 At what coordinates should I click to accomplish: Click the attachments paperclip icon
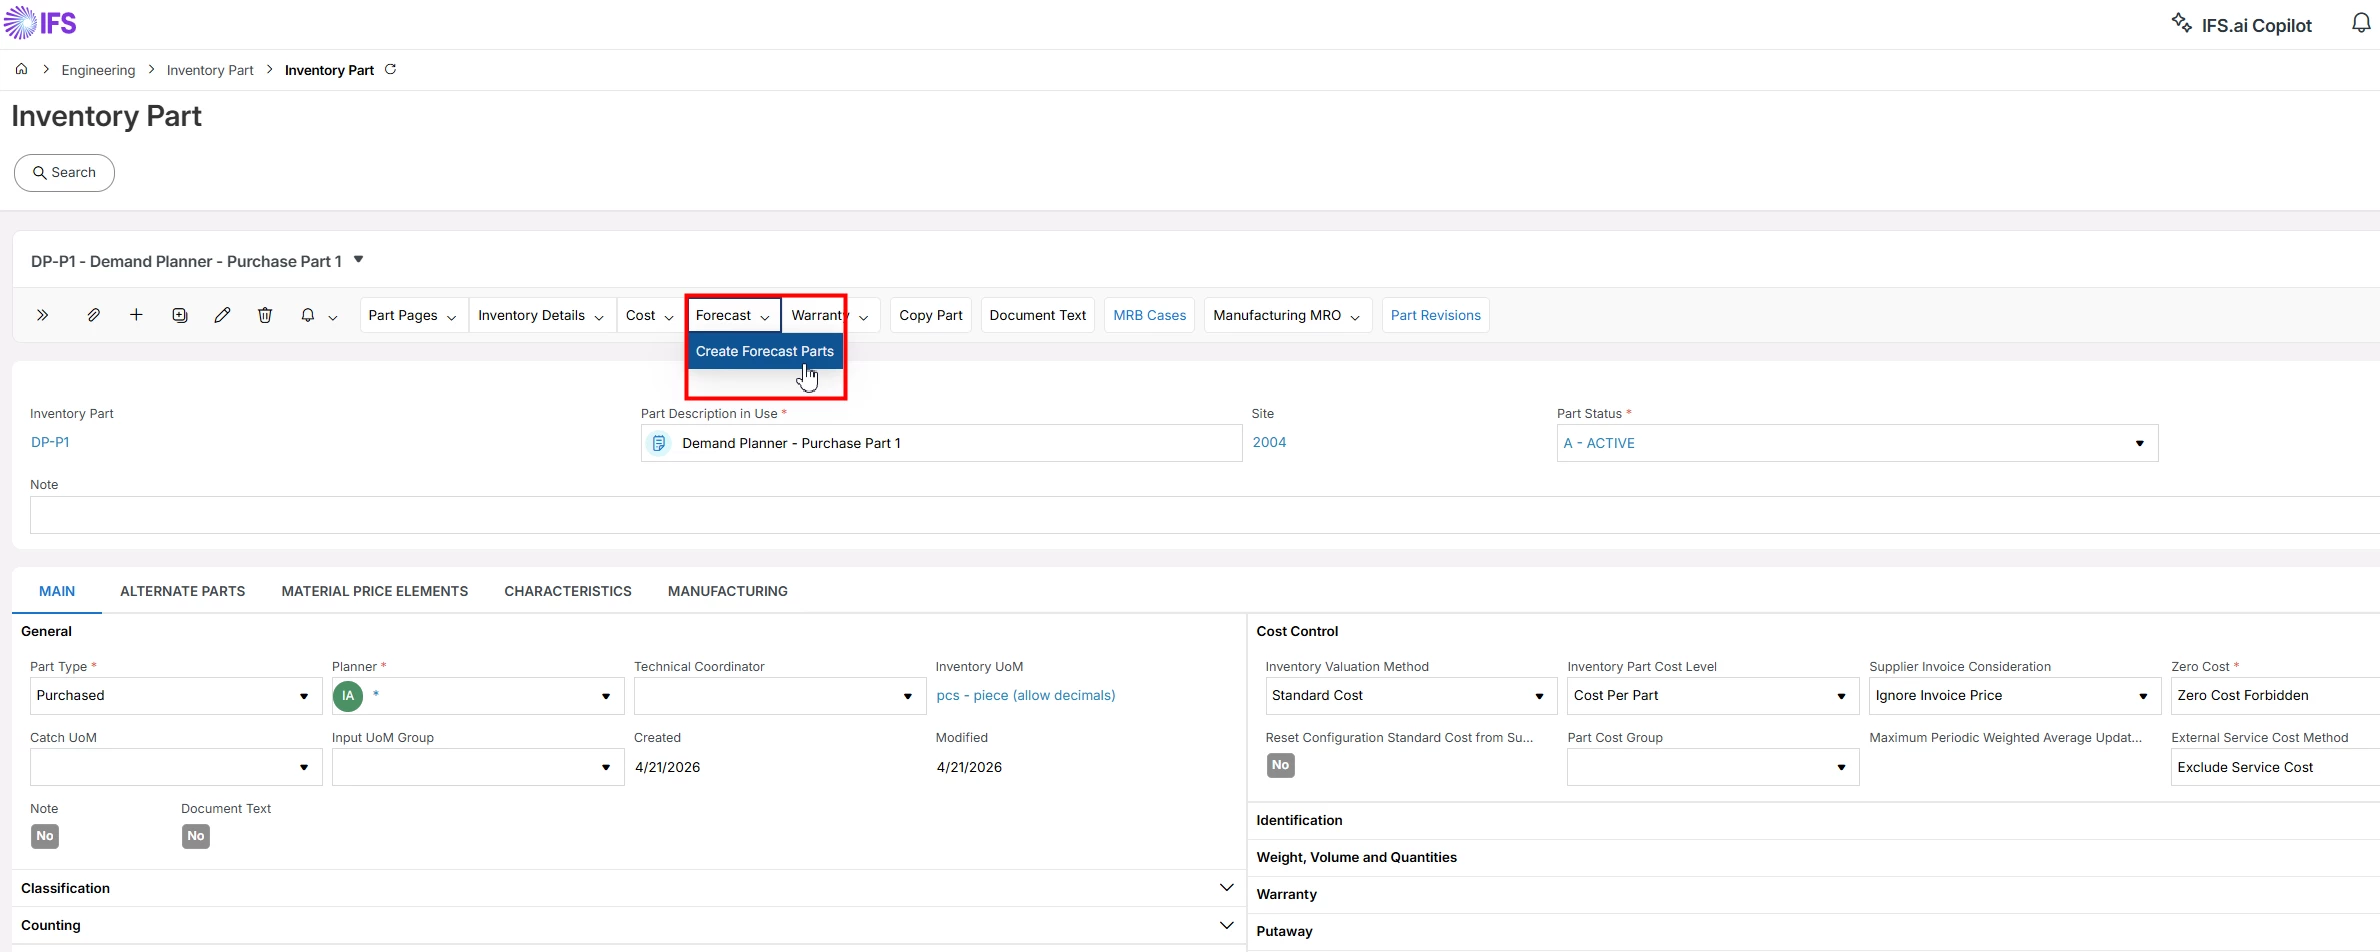tap(93, 315)
